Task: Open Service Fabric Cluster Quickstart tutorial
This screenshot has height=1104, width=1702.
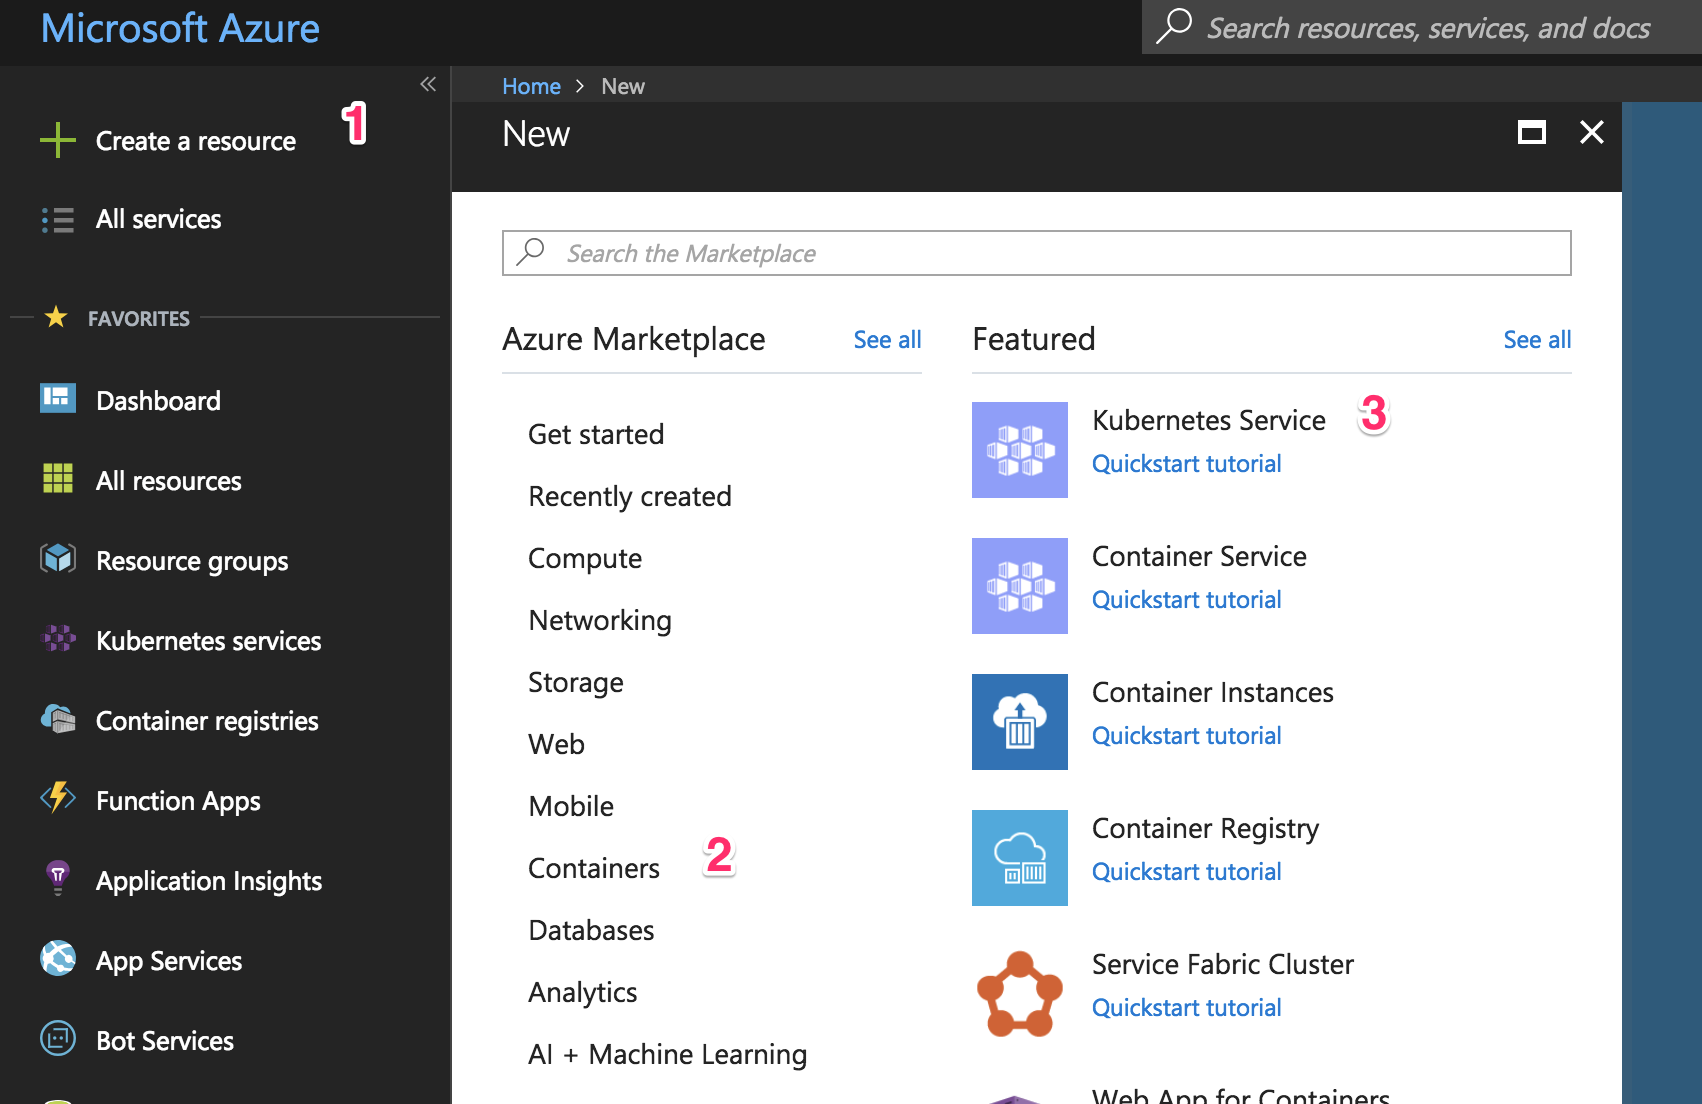Action: pos(1186,1008)
